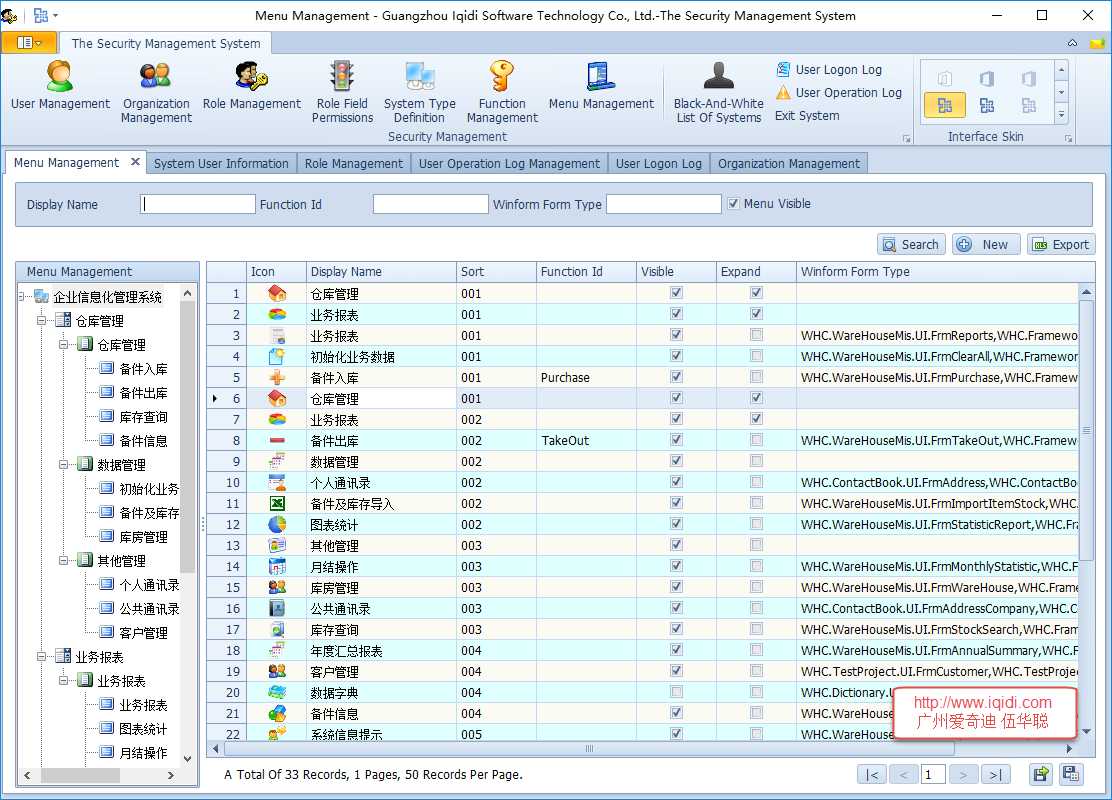Select 备件入库 in the menu tree
1112x800 pixels.
pyautogui.click(x=143, y=369)
